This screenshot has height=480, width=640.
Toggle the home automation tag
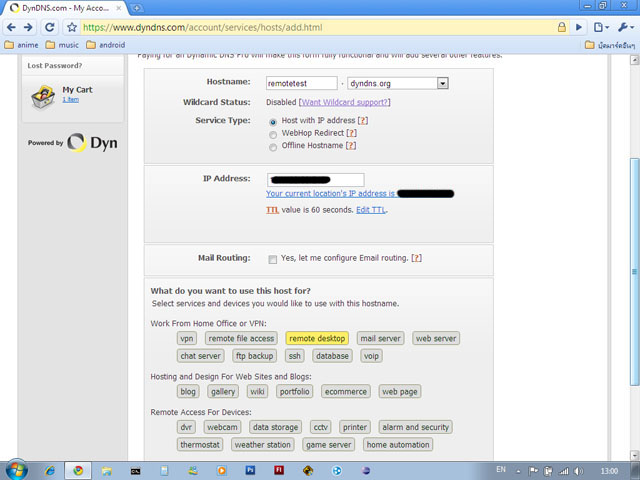click(398, 445)
